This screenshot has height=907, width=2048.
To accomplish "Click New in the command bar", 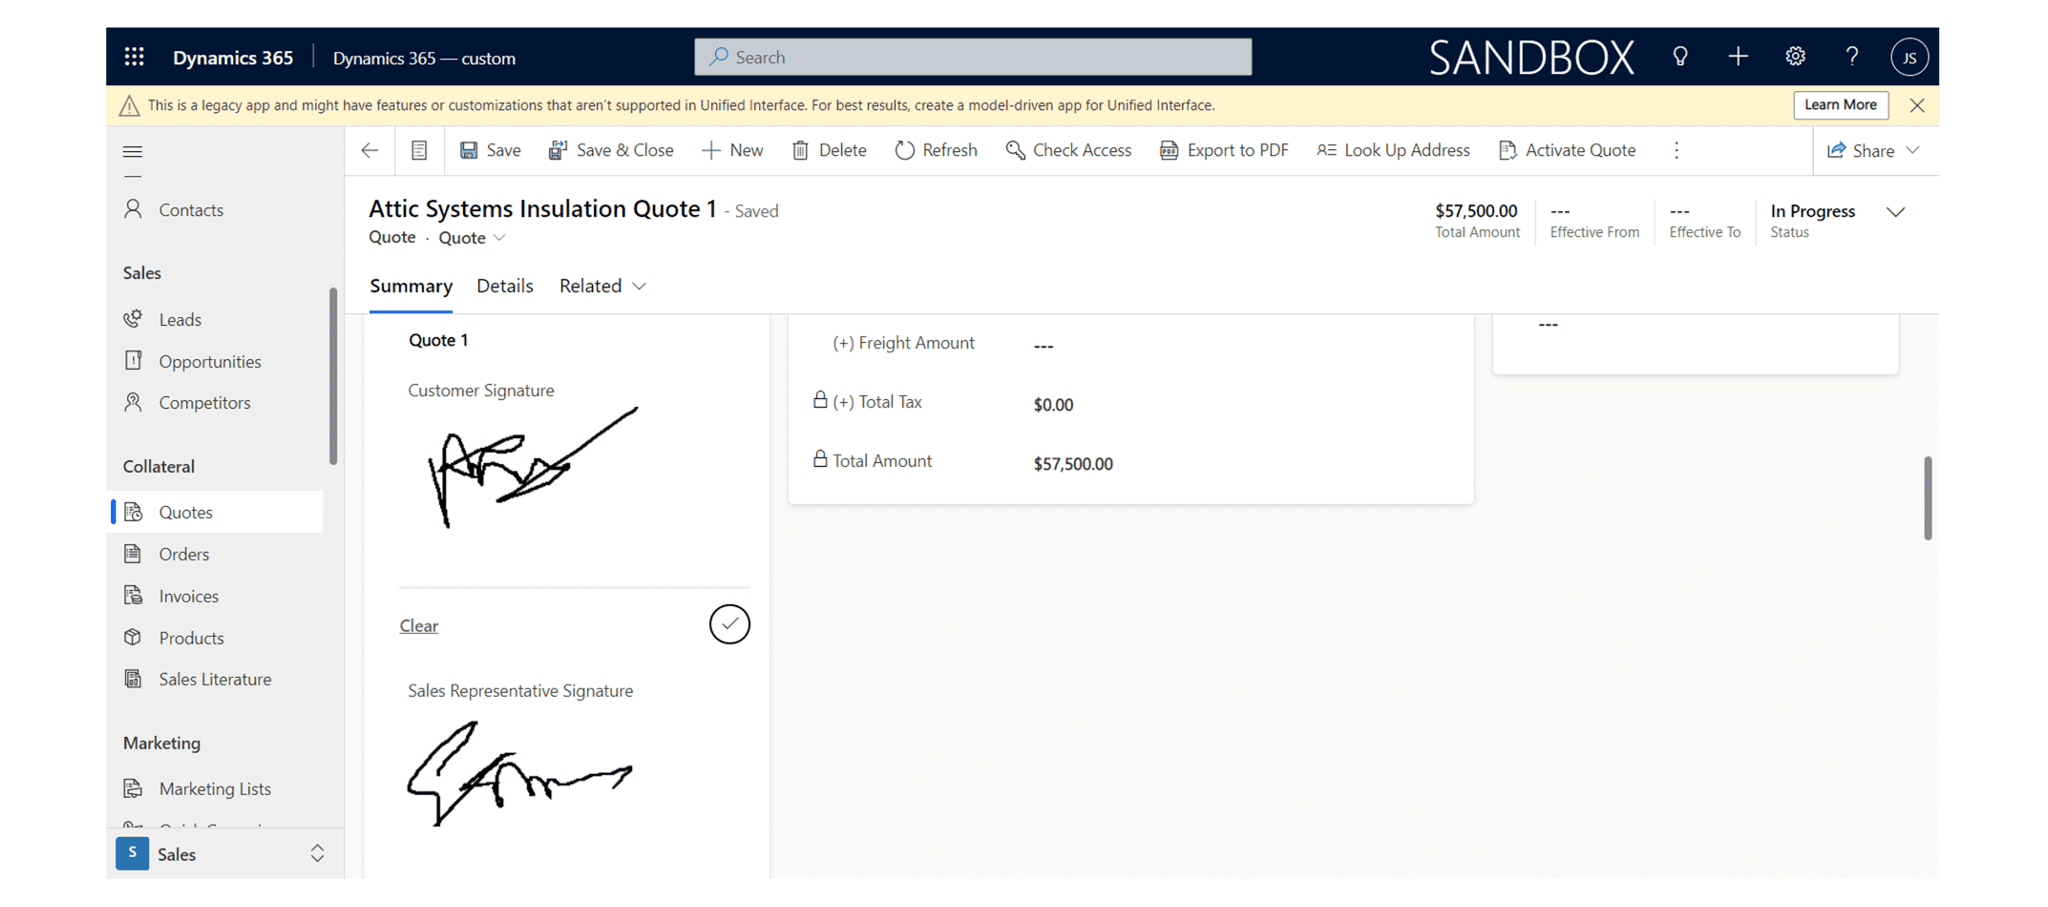I will coord(732,150).
